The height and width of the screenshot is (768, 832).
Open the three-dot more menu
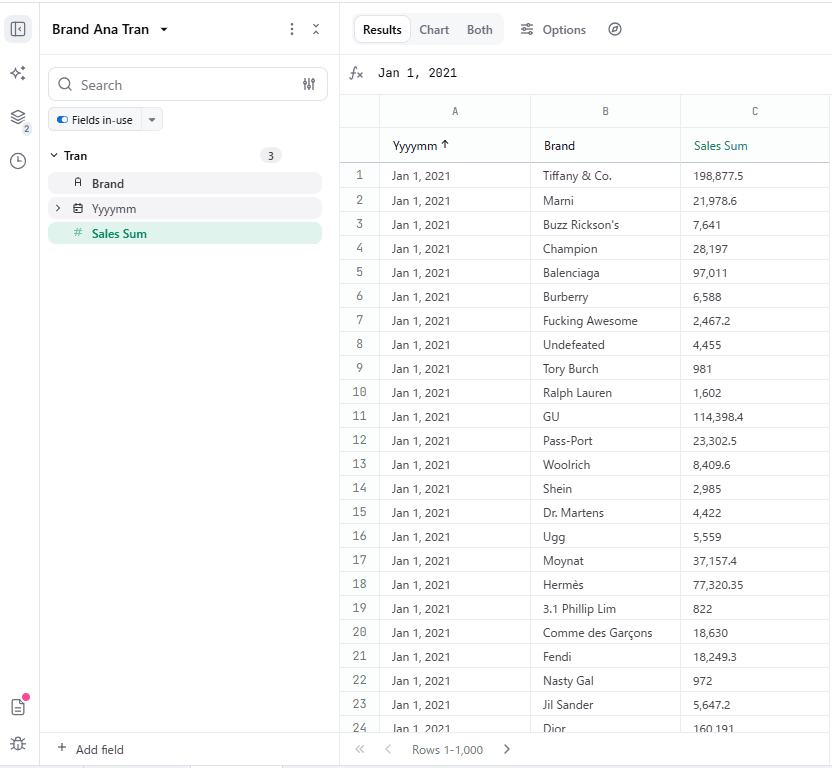point(292,29)
